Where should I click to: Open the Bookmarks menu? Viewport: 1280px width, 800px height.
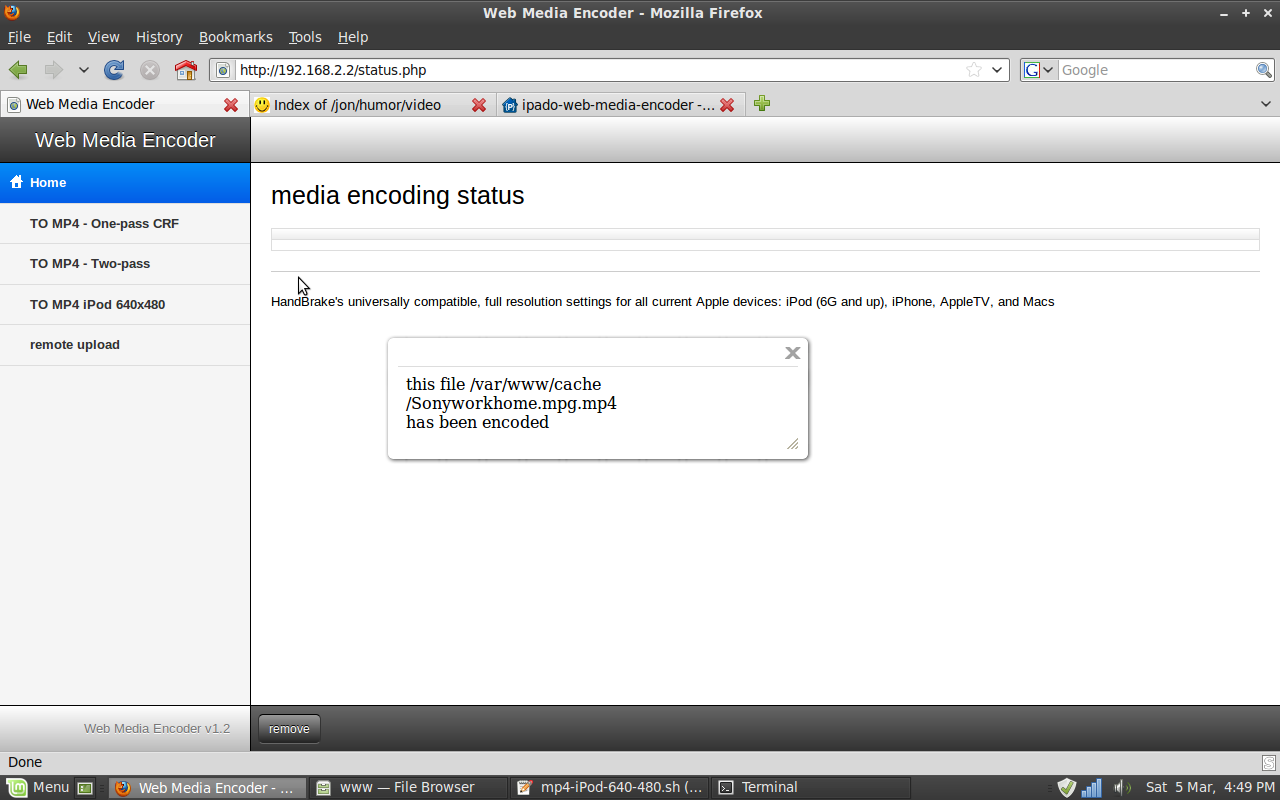coord(235,37)
